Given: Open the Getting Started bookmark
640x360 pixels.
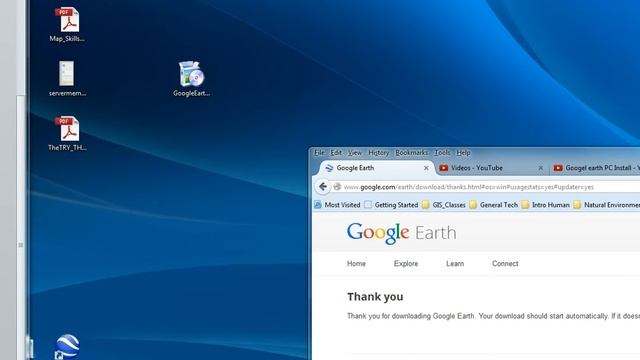Looking at the screenshot, I should [x=391, y=205].
